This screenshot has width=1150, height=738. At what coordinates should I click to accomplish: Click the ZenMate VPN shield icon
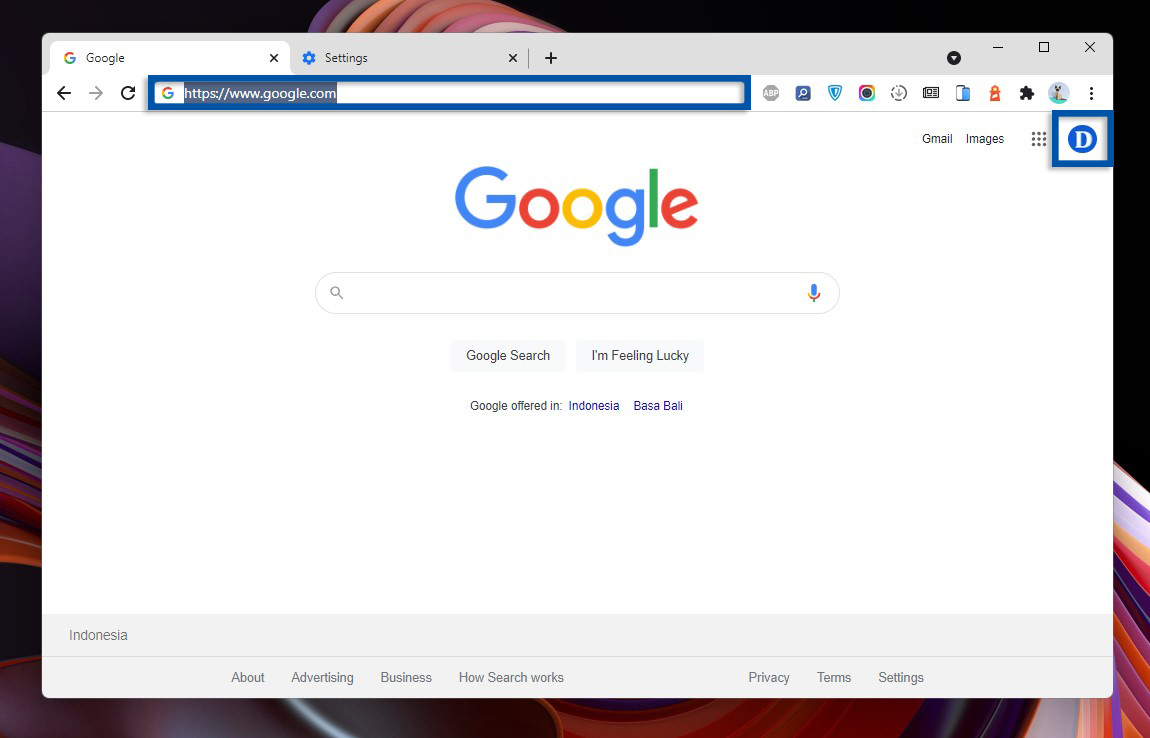pyautogui.click(x=835, y=92)
